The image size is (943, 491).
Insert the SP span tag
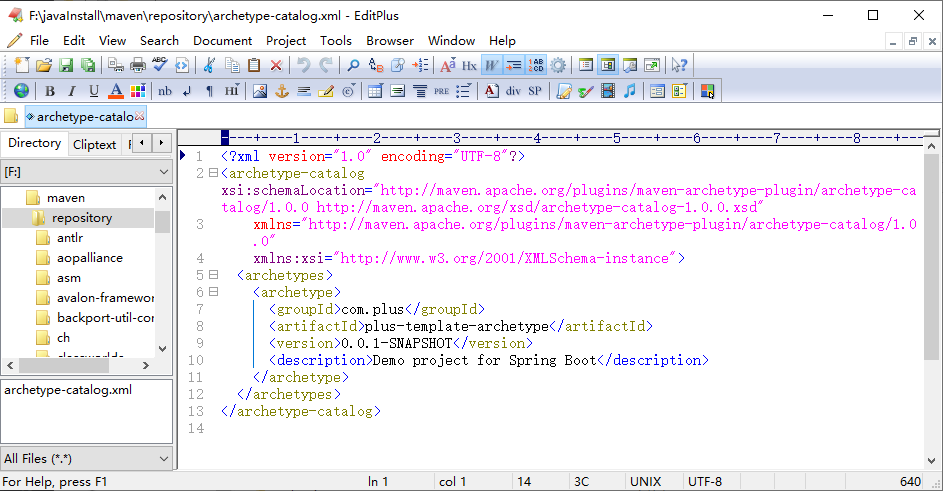[x=535, y=91]
